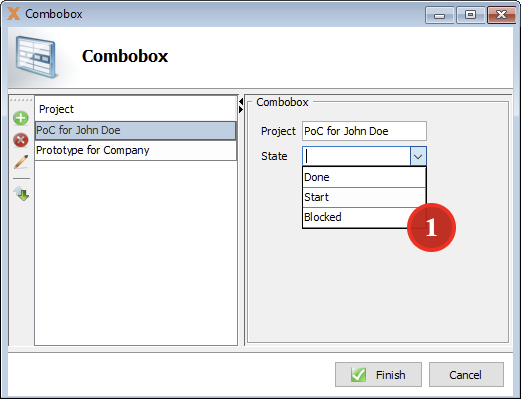Collapse panel with left splitter arrow

(x=241, y=101)
